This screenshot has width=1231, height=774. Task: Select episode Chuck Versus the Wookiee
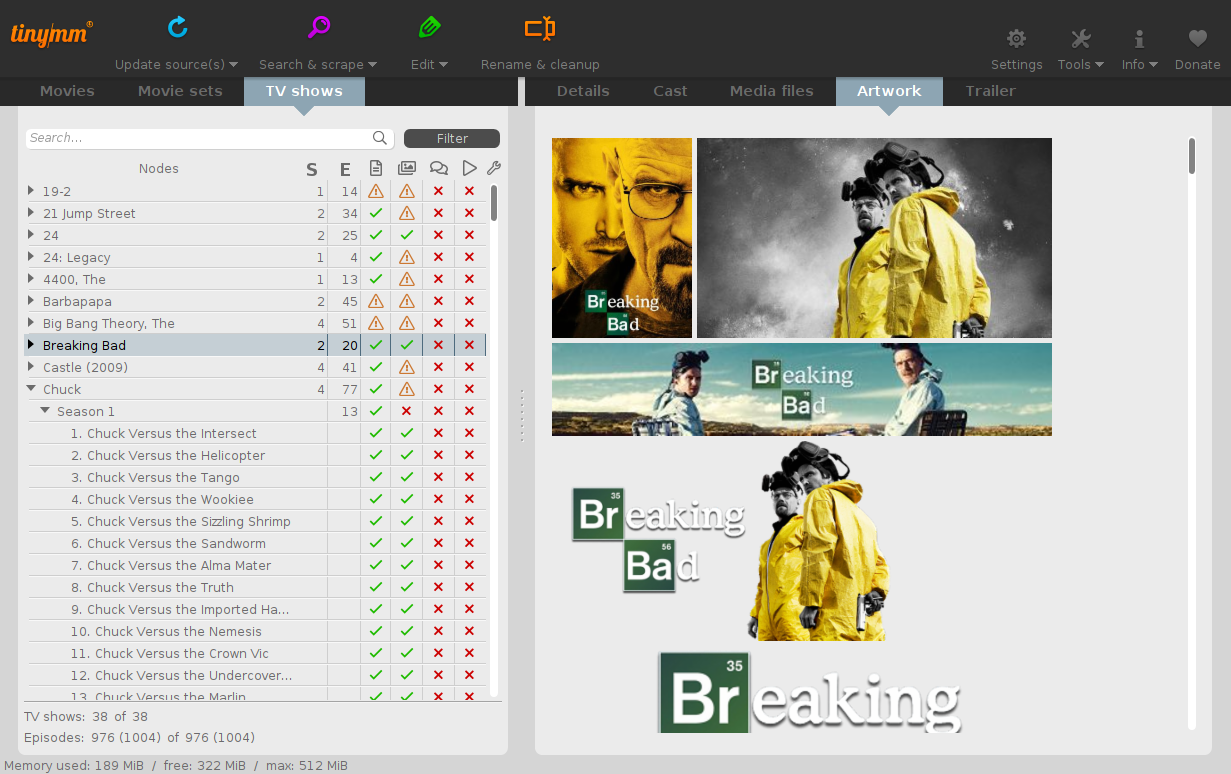pyautogui.click(x=162, y=499)
